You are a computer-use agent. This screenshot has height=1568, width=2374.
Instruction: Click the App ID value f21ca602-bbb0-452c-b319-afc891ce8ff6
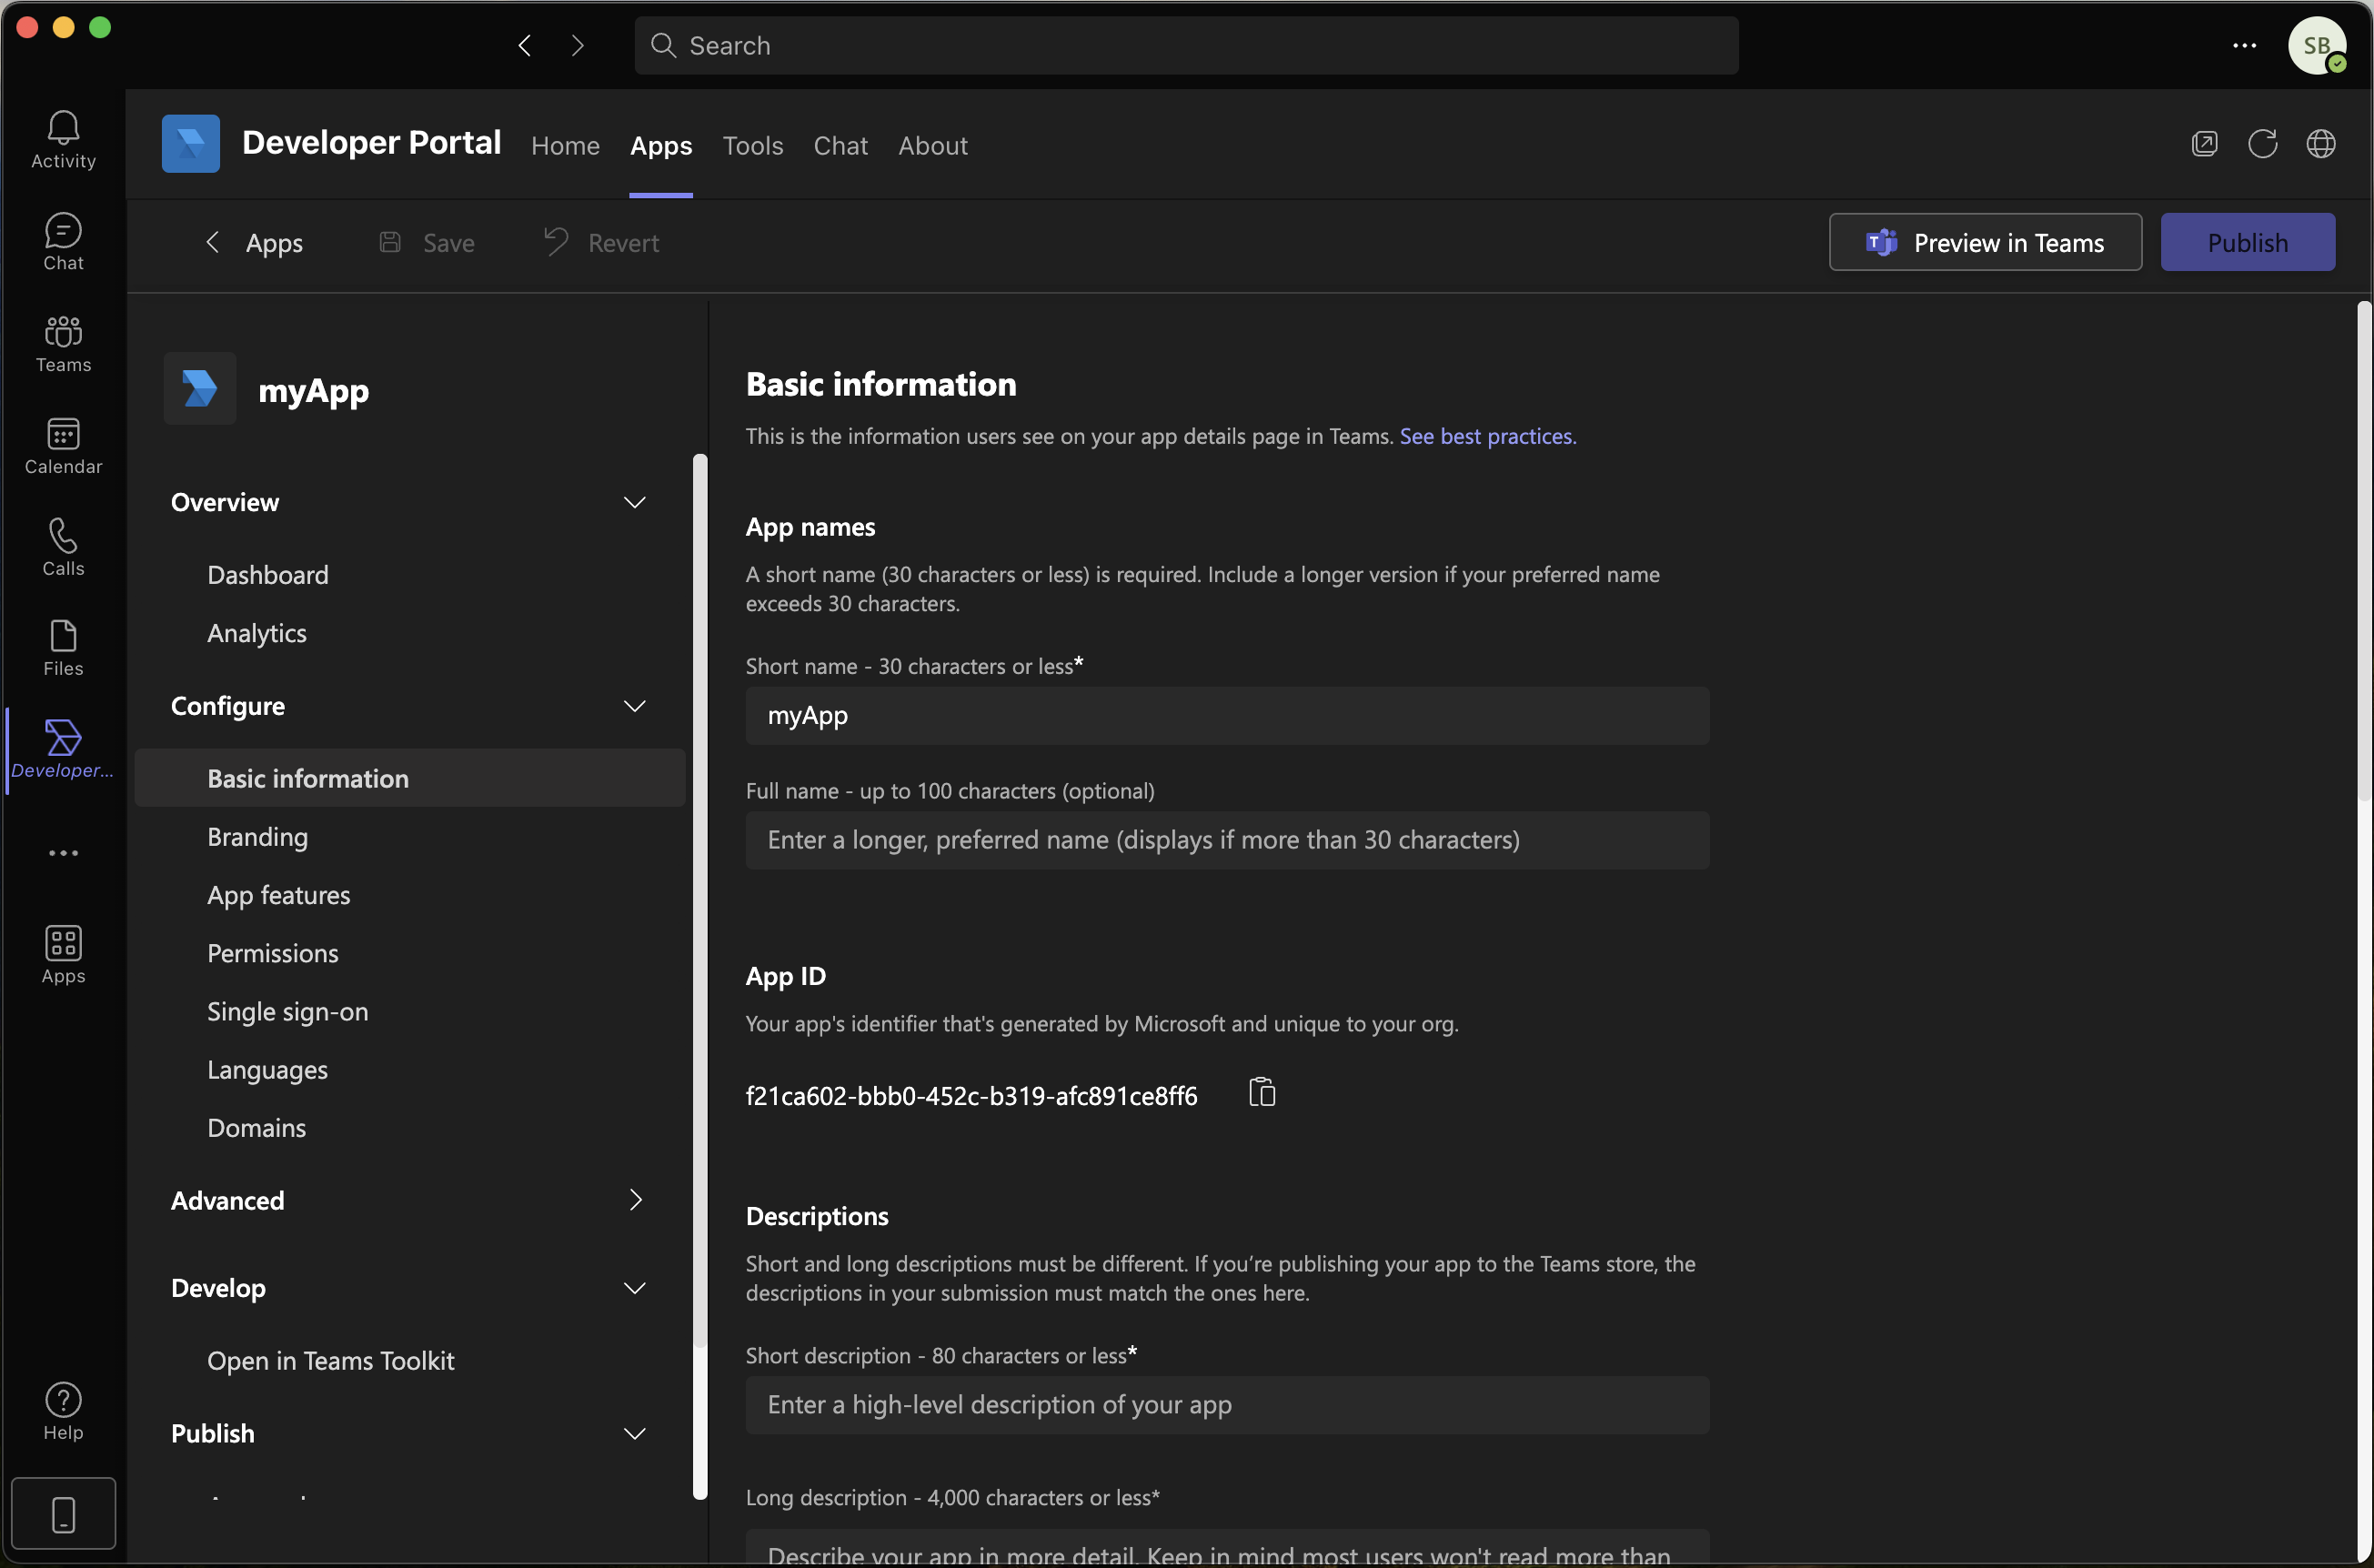(971, 1096)
